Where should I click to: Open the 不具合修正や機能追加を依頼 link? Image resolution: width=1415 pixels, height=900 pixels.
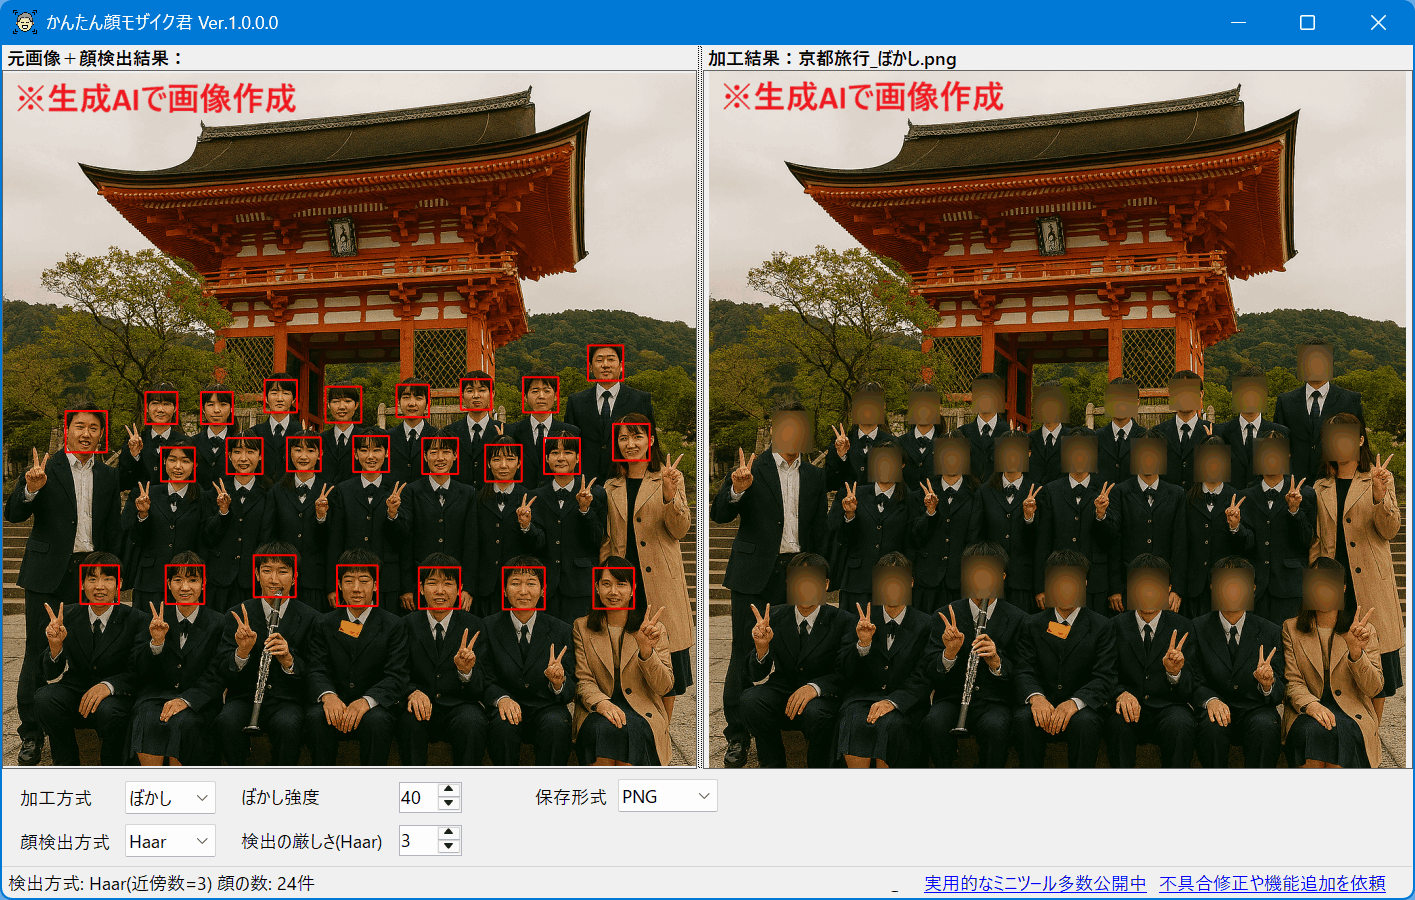pyautogui.click(x=1273, y=882)
